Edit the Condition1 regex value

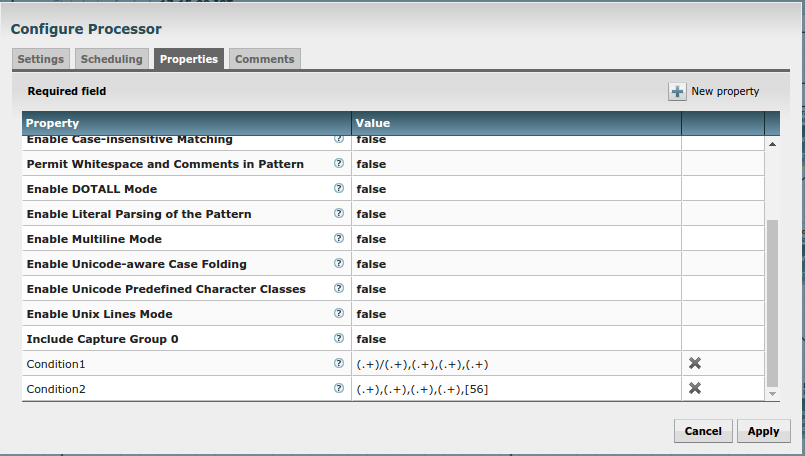[515, 364]
